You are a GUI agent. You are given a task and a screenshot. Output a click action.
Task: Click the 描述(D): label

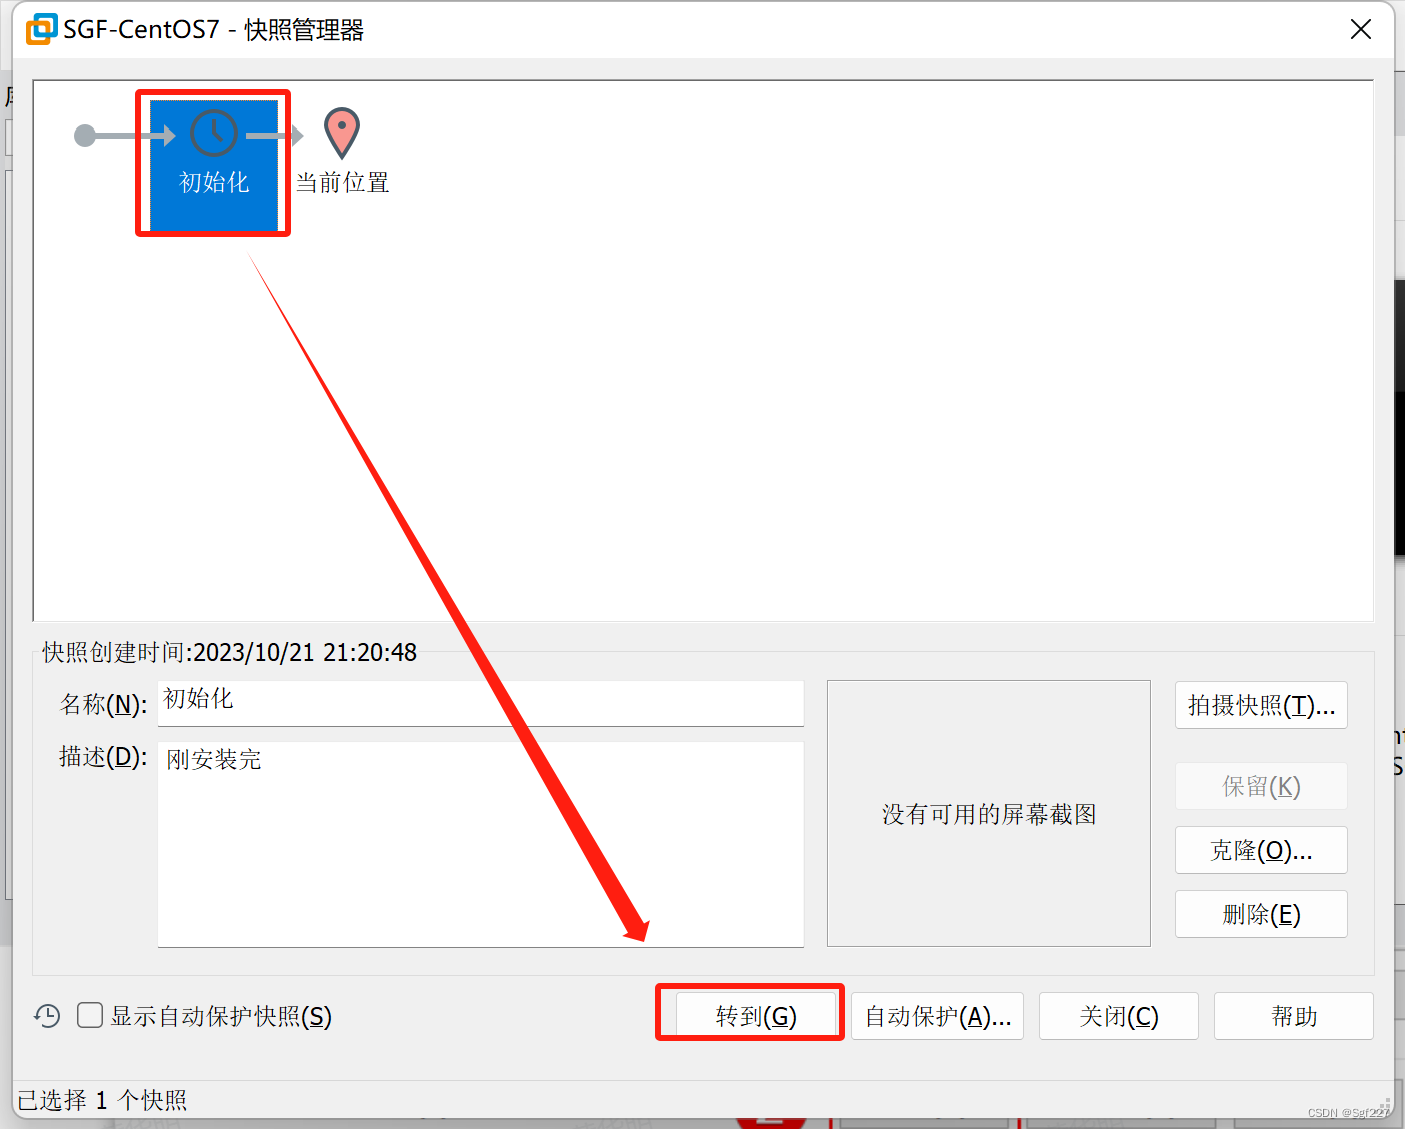pos(103,757)
